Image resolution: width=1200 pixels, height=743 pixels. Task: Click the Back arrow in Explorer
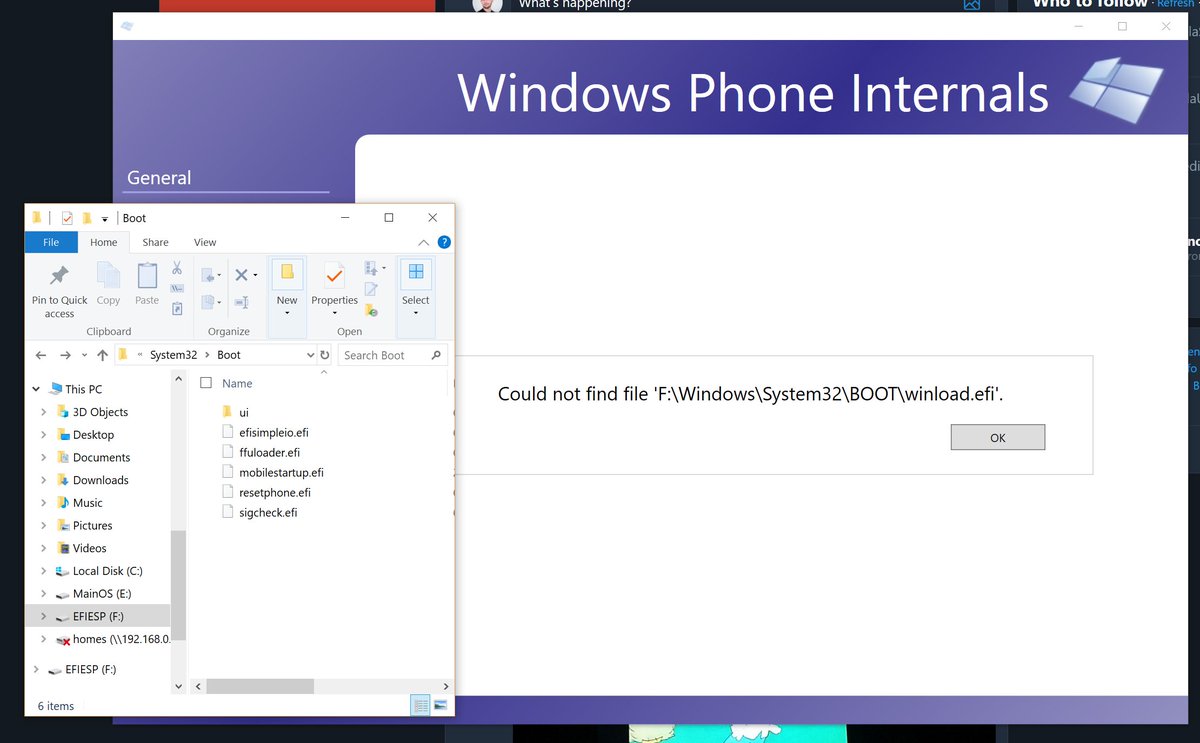(41, 355)
